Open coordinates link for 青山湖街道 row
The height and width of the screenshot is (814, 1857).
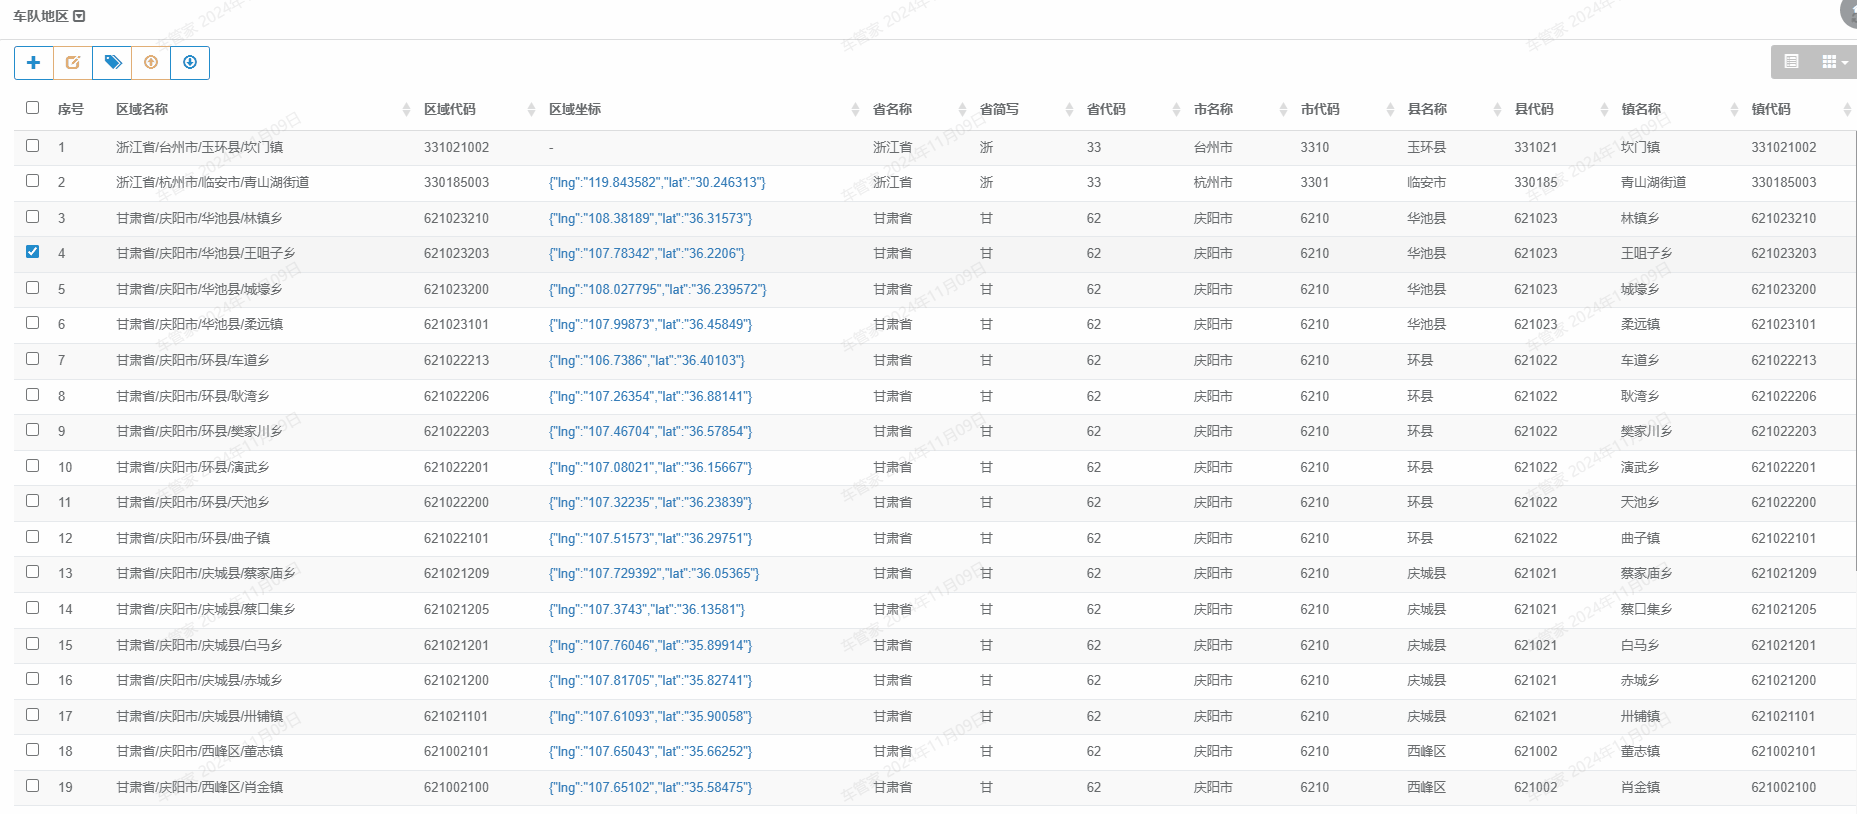point(657,183)
